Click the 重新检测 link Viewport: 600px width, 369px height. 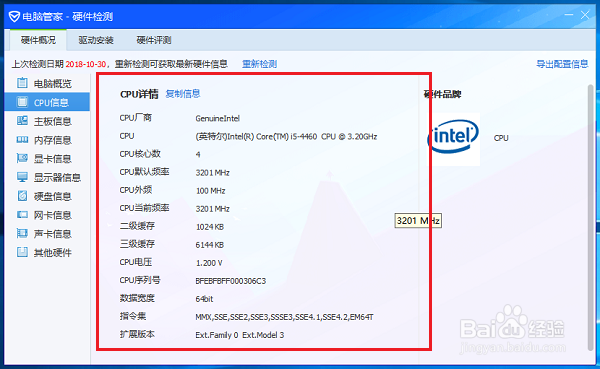259,64
